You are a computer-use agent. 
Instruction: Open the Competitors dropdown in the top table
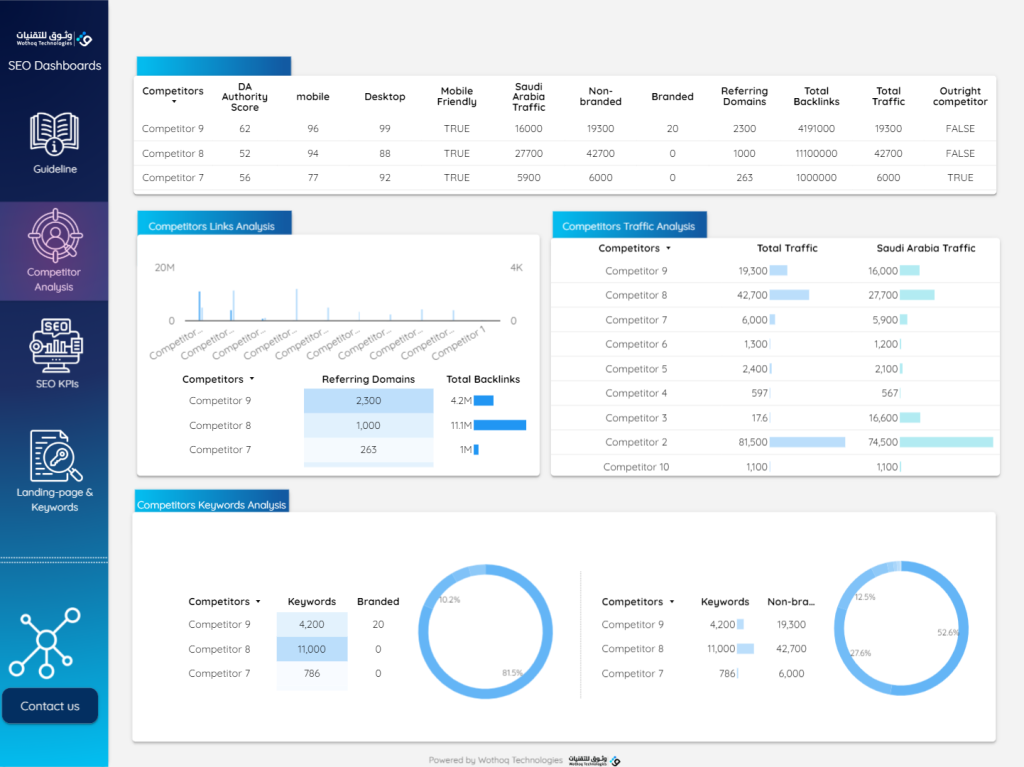point(173,96)
